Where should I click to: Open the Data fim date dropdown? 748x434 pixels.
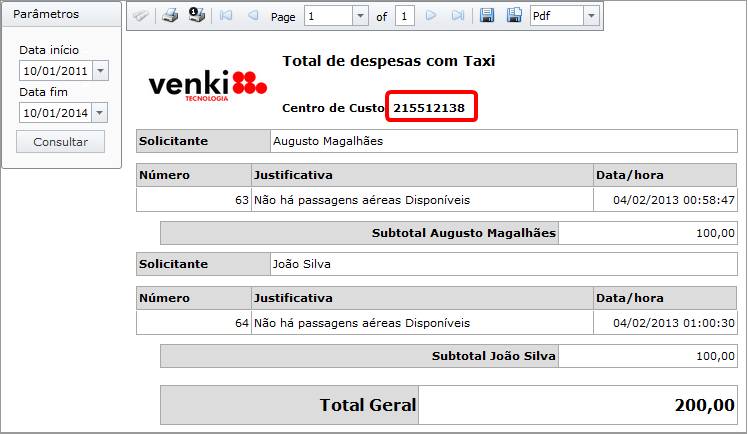click(100, 113)
